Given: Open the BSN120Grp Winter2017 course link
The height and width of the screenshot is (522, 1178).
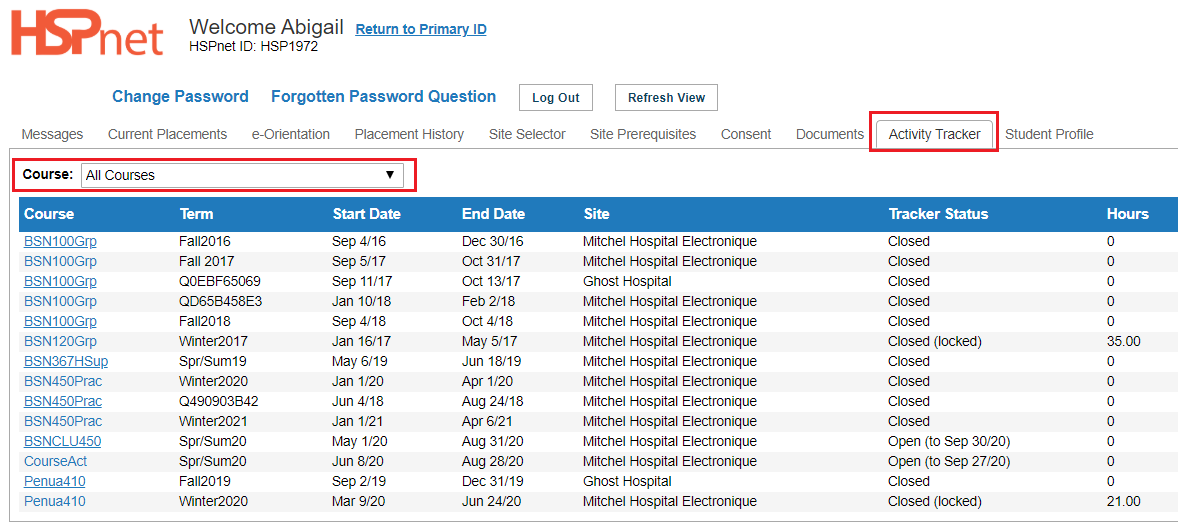Looking at the screenshot, I should [60, 341].
